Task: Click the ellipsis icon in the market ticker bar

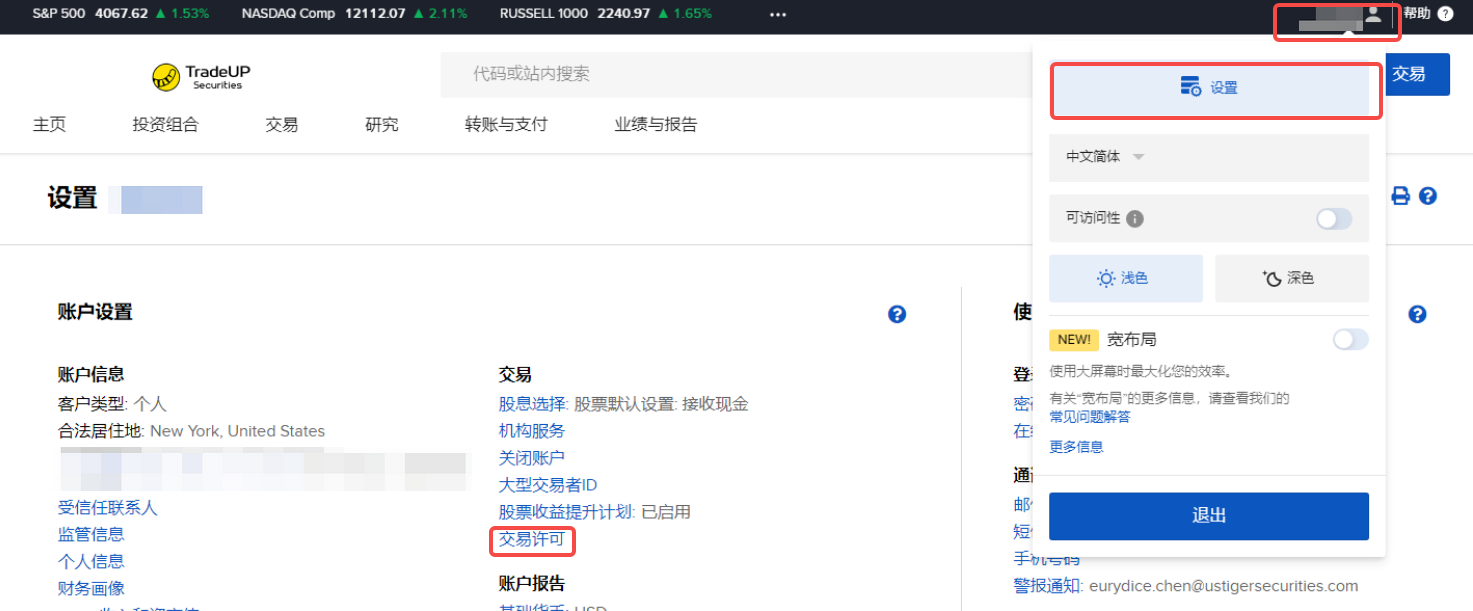Action: click(x=777, y=14)
